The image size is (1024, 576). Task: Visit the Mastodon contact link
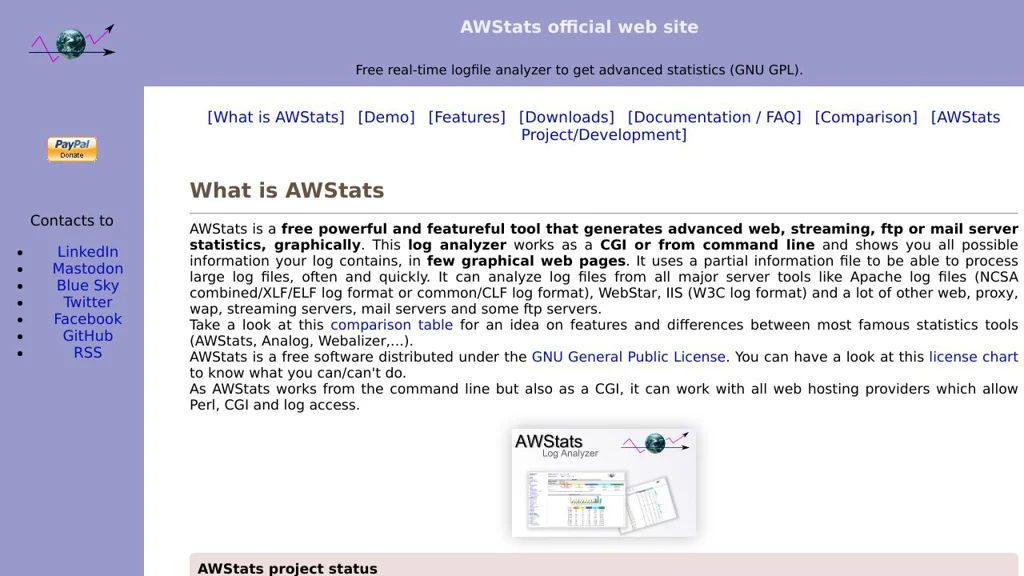click(x=88, y=268)
